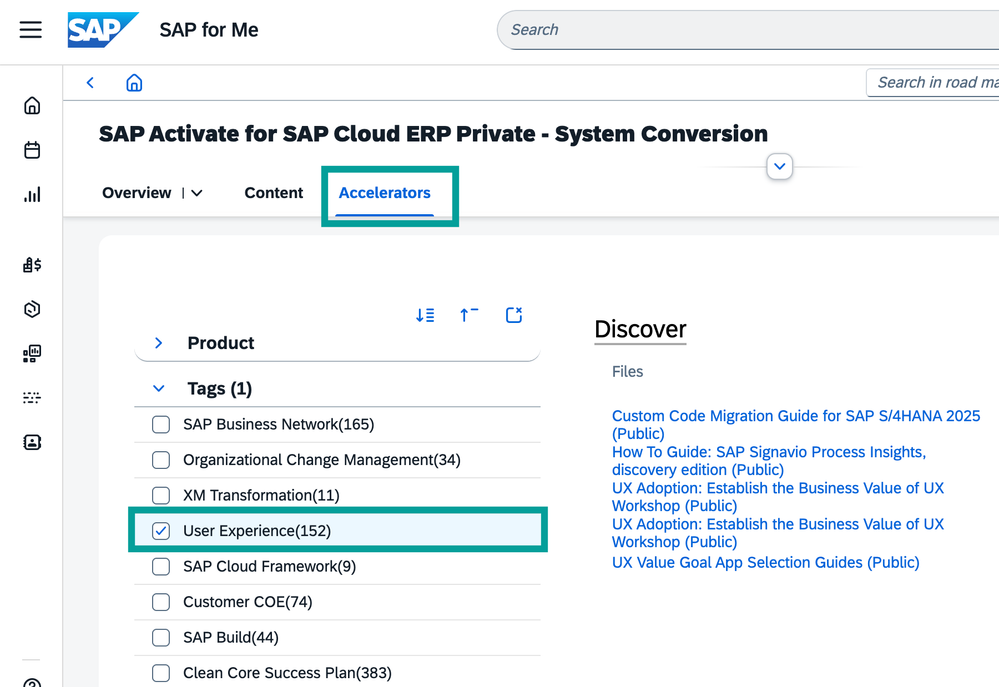Click the collapse all arrow icon
999x687 pixels.
pos(469,315)
